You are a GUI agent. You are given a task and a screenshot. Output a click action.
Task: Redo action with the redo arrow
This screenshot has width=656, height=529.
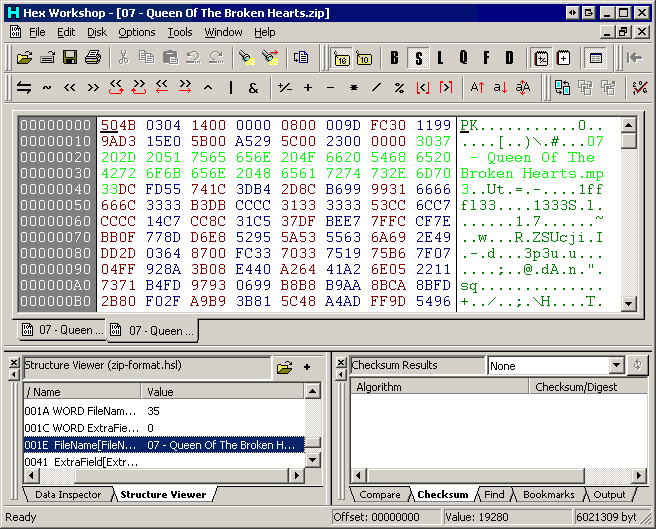click(216, 58)
